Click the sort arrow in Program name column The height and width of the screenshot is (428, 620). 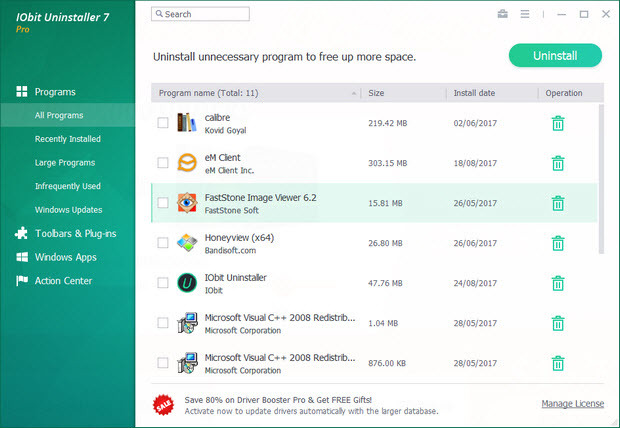(354, 93)
